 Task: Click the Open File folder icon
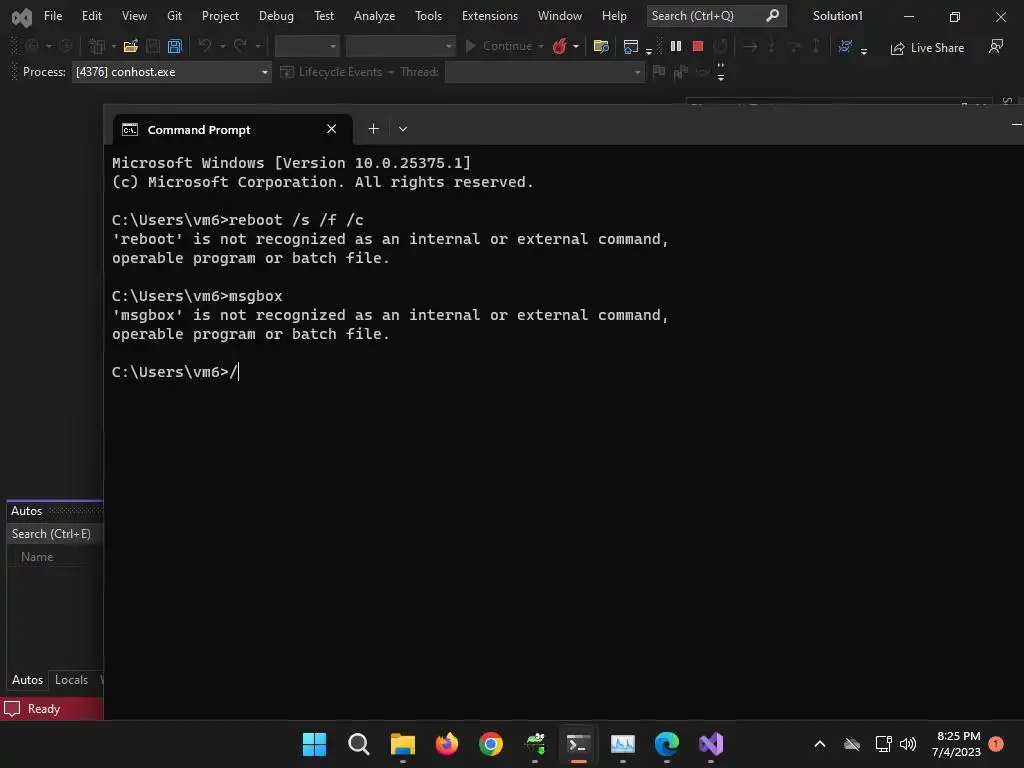point(131,46)
